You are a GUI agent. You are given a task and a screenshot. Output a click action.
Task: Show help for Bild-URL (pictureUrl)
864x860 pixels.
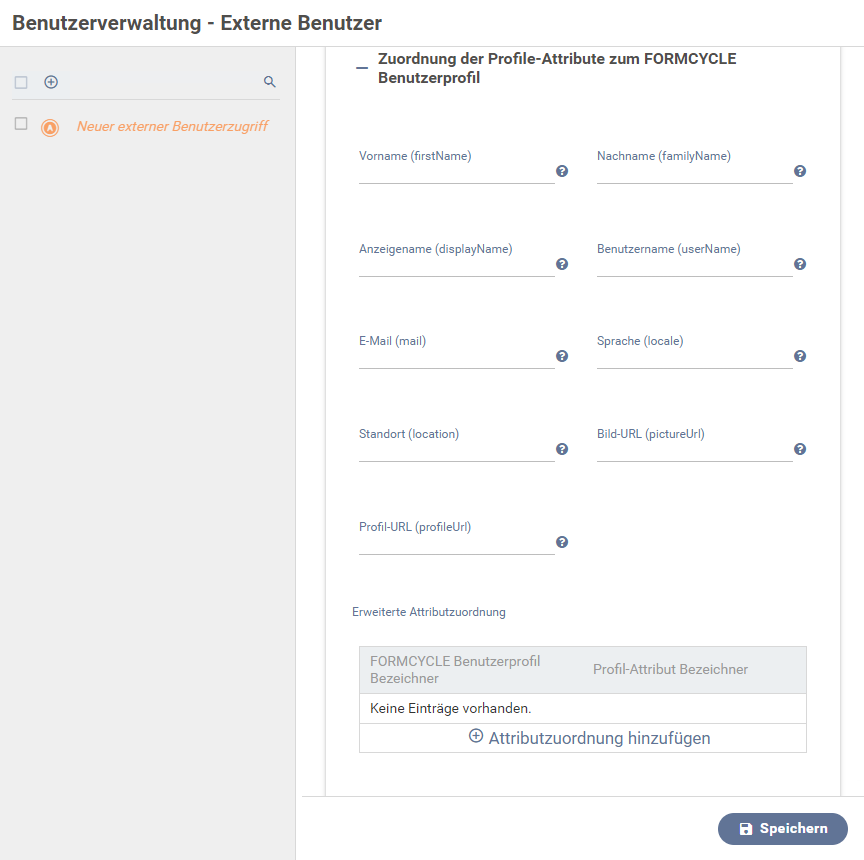coord(800,449)
